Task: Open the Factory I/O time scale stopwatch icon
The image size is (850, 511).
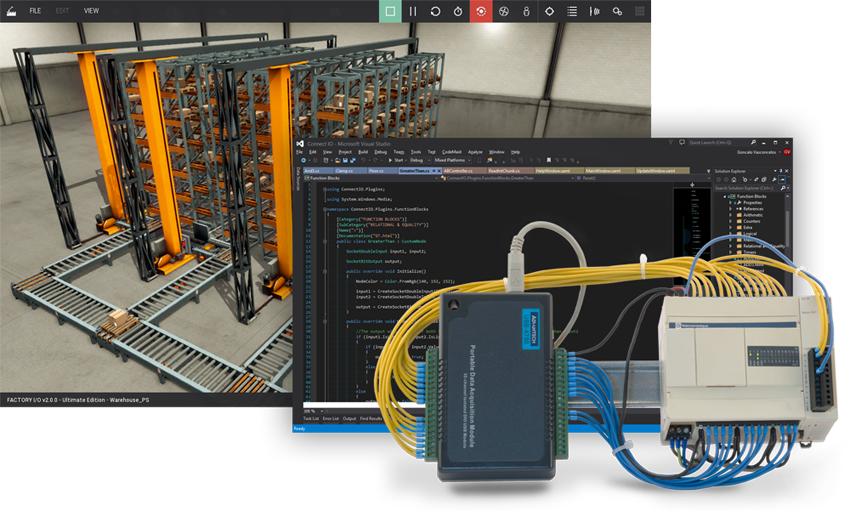Action: pos(458,11)
